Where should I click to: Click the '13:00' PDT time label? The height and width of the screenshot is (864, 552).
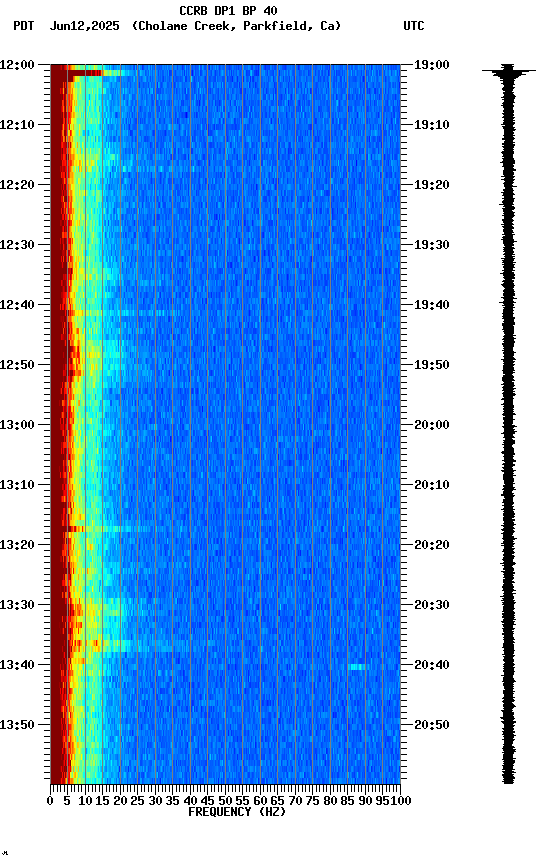(17, 425)
